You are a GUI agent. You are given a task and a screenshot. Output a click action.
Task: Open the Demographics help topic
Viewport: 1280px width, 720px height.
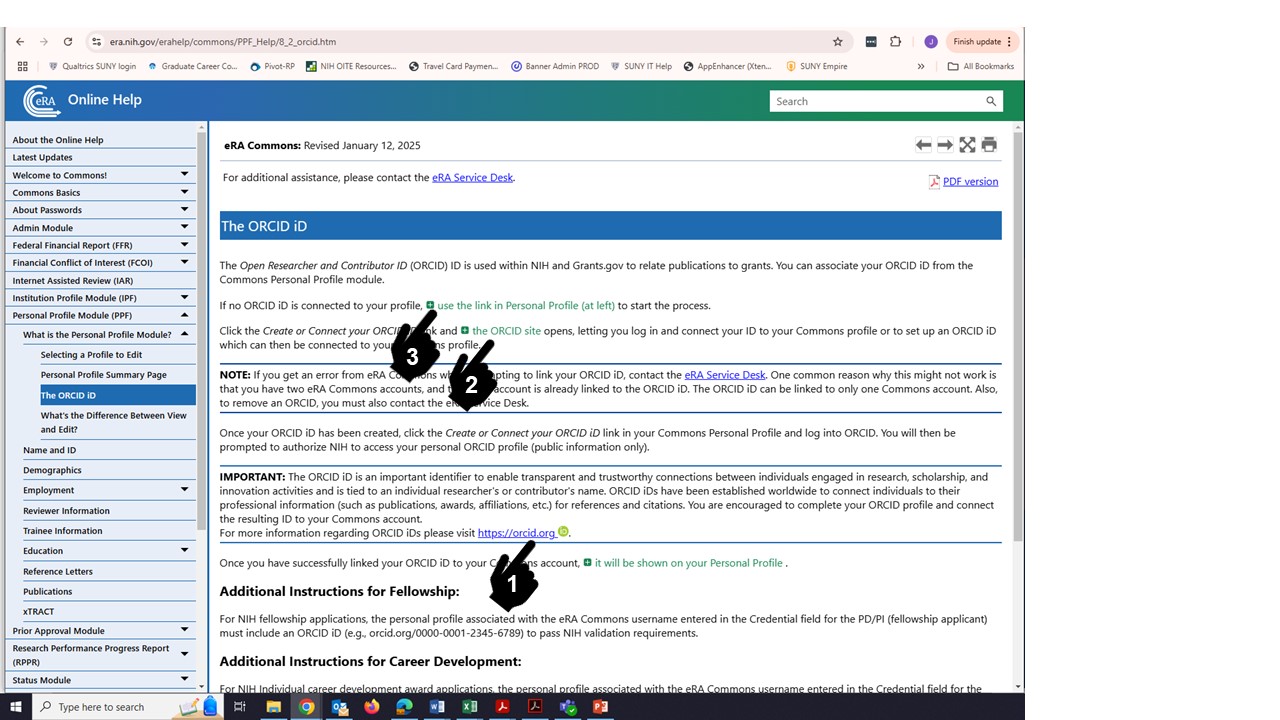pyautogui.click(x=52, y=470)
